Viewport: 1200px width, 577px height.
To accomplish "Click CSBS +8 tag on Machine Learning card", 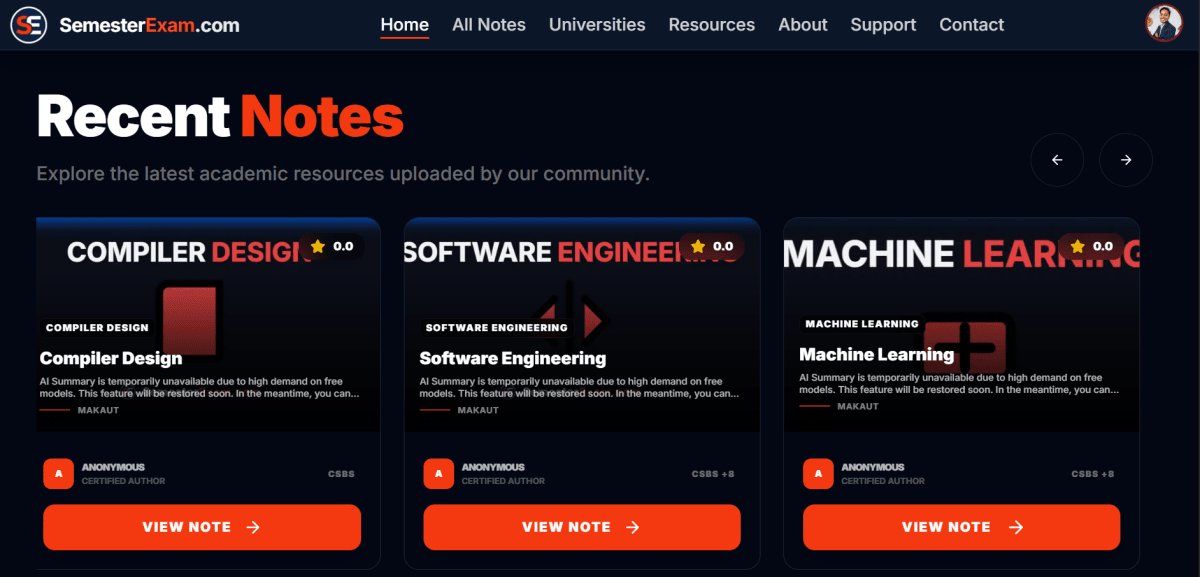I will tap(1093, 474).
